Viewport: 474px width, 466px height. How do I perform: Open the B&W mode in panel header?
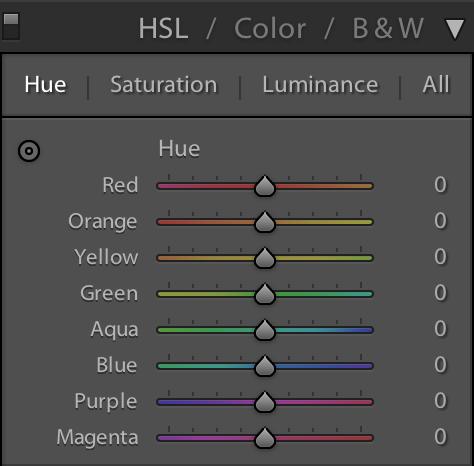tap(388, 29)
